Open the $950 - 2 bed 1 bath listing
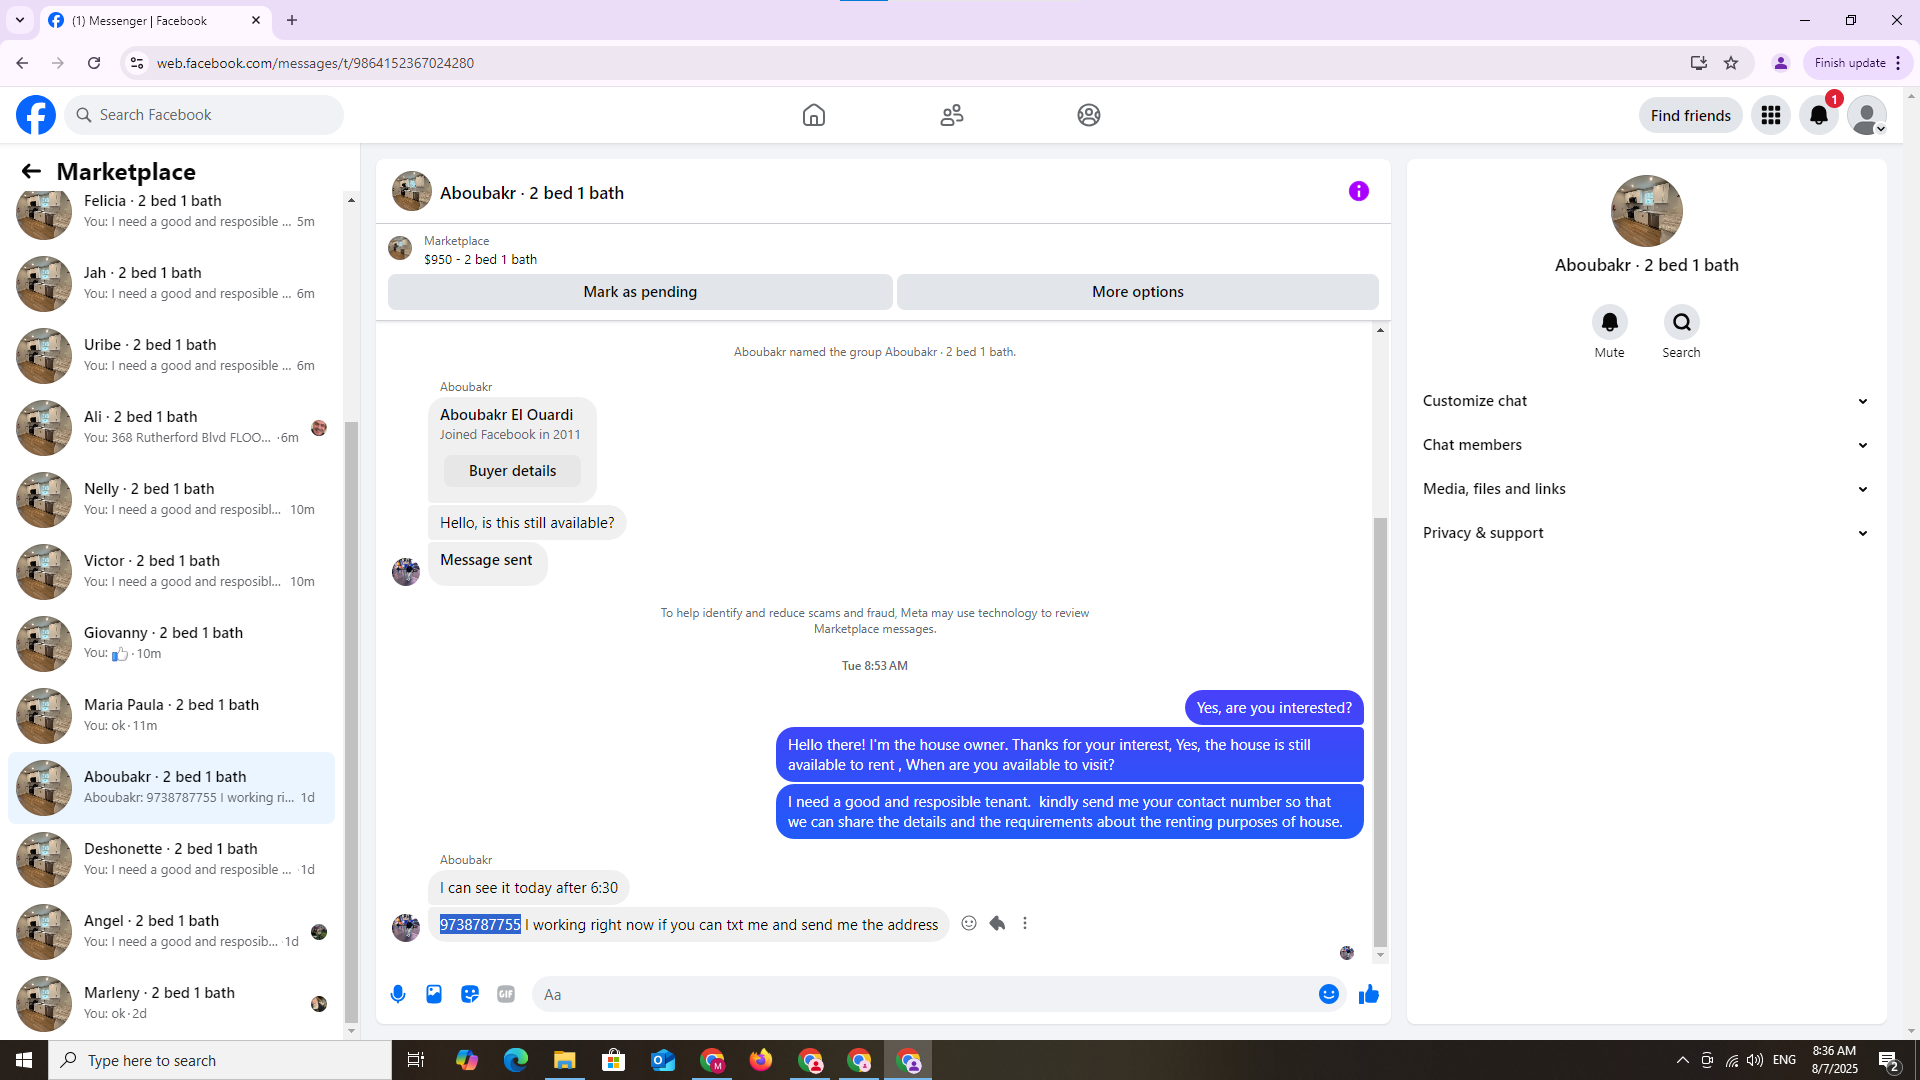The width and height of the screenshot is (1920, 1080). pyautogui.click(x=480, y=259)
